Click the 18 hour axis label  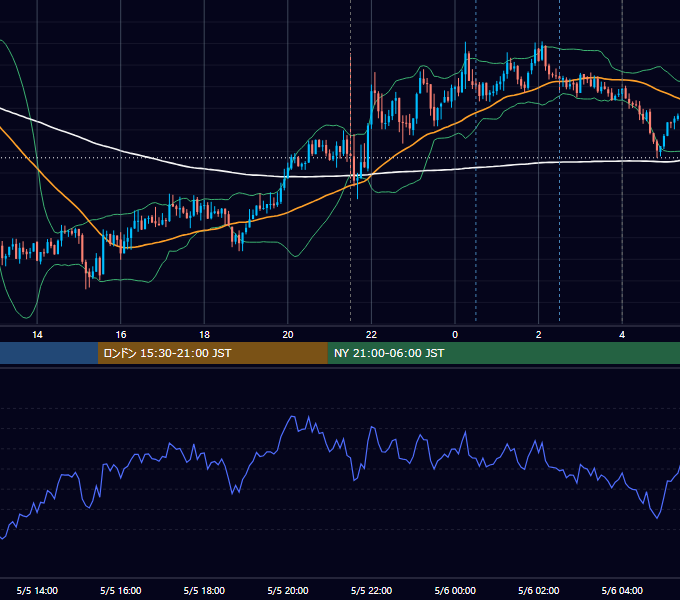[204, 335]
